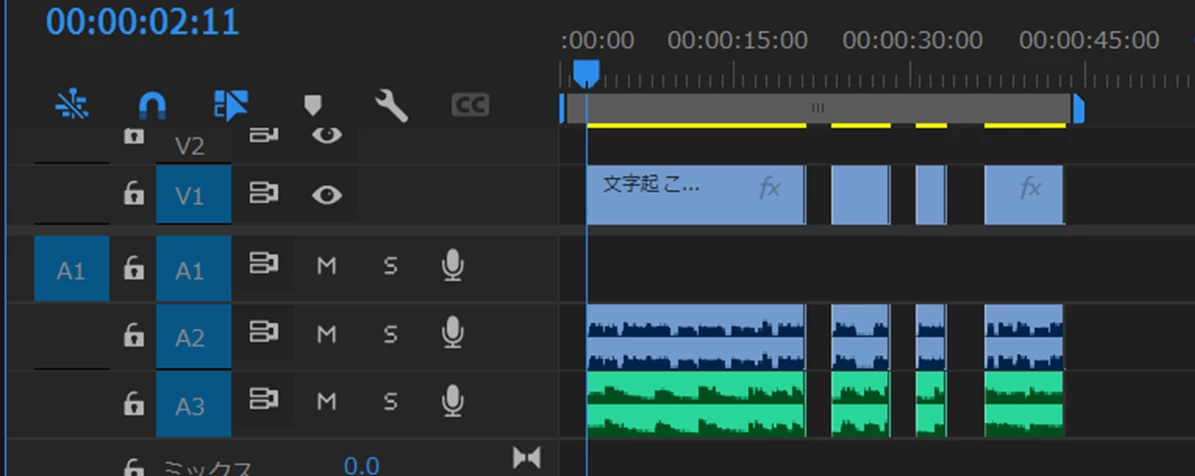Solo track A1
1195x476 pixels.
coord(390,266)
